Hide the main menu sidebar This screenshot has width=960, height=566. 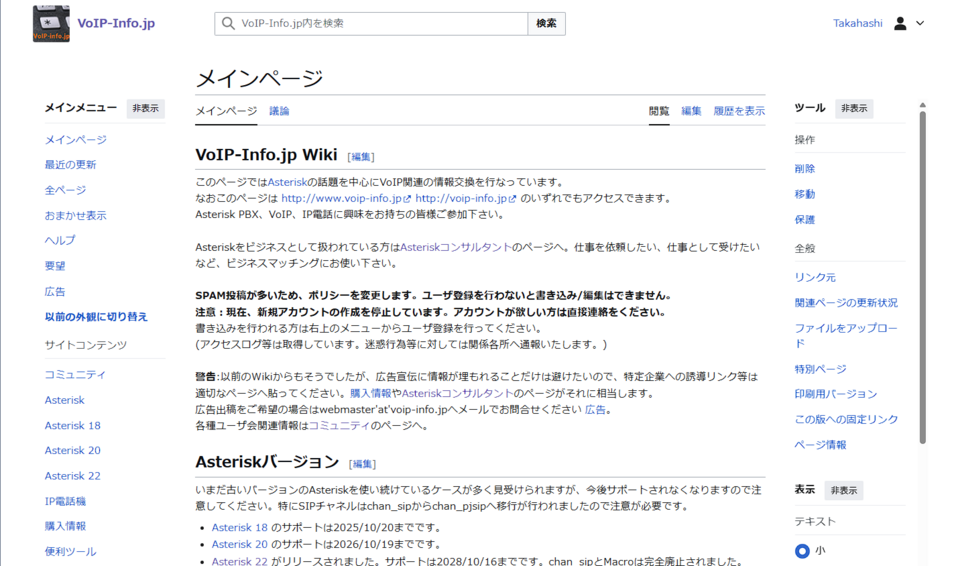145,108
